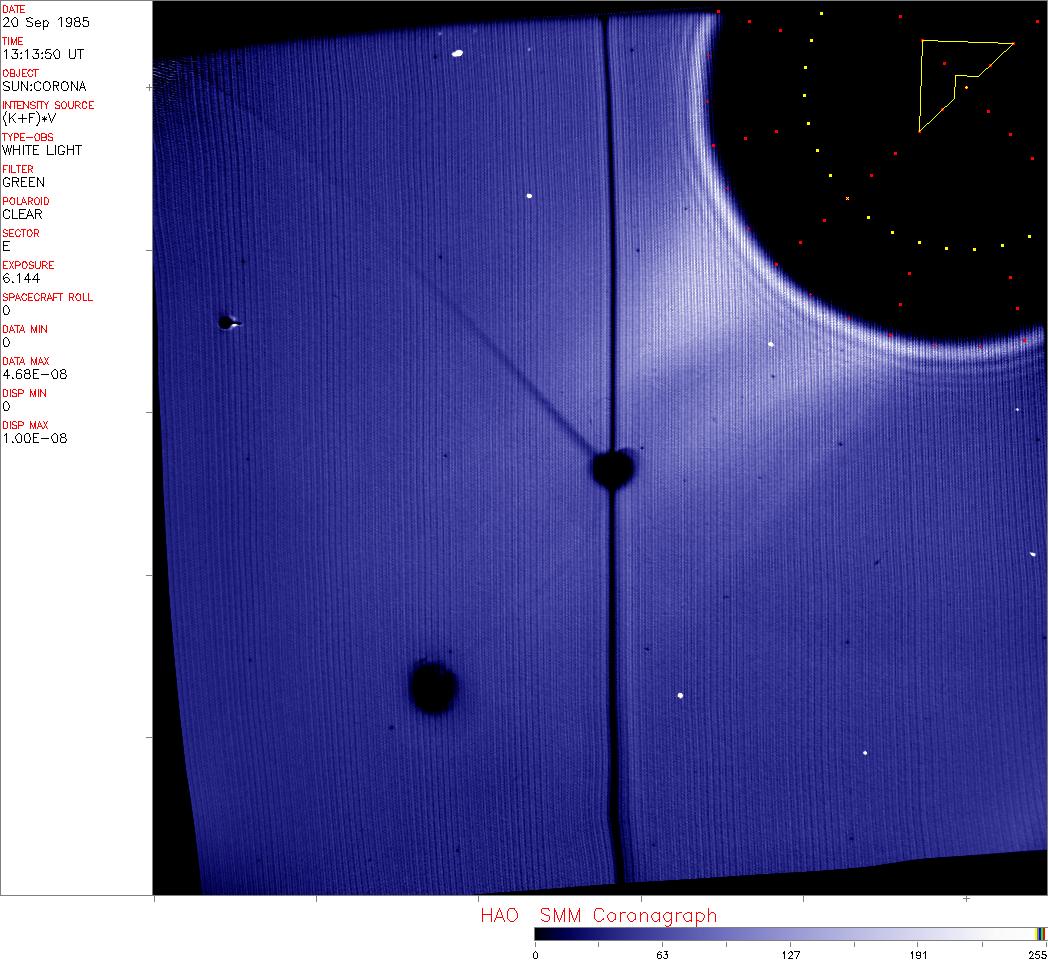Click the 127 tick label on color bar
1048x960 pixels.
(791, 955)
